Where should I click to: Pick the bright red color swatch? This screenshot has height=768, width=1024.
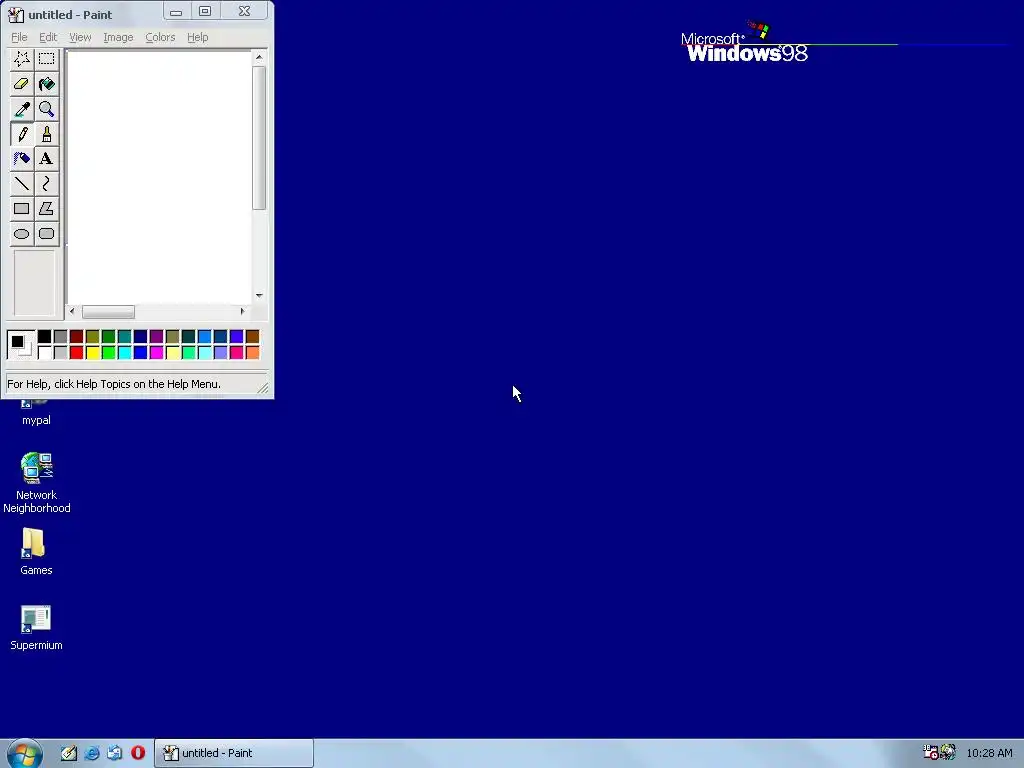coord(76,353)
